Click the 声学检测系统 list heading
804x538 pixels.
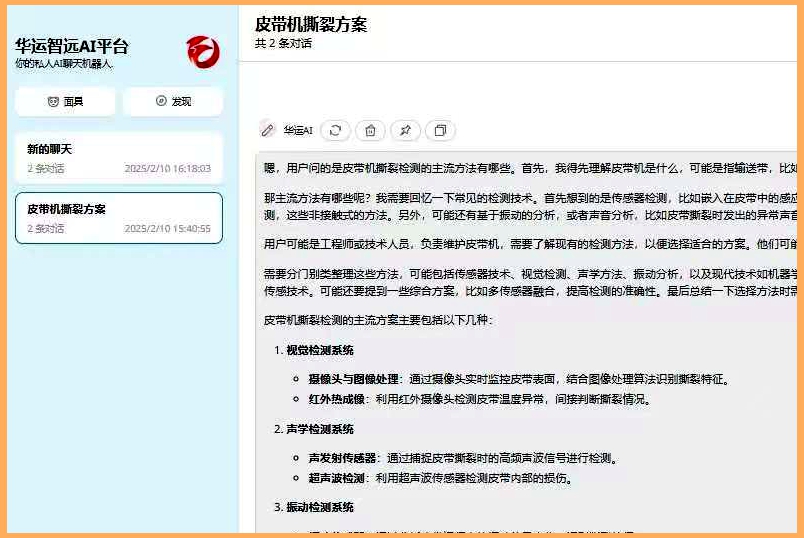(x=320, y=429)
